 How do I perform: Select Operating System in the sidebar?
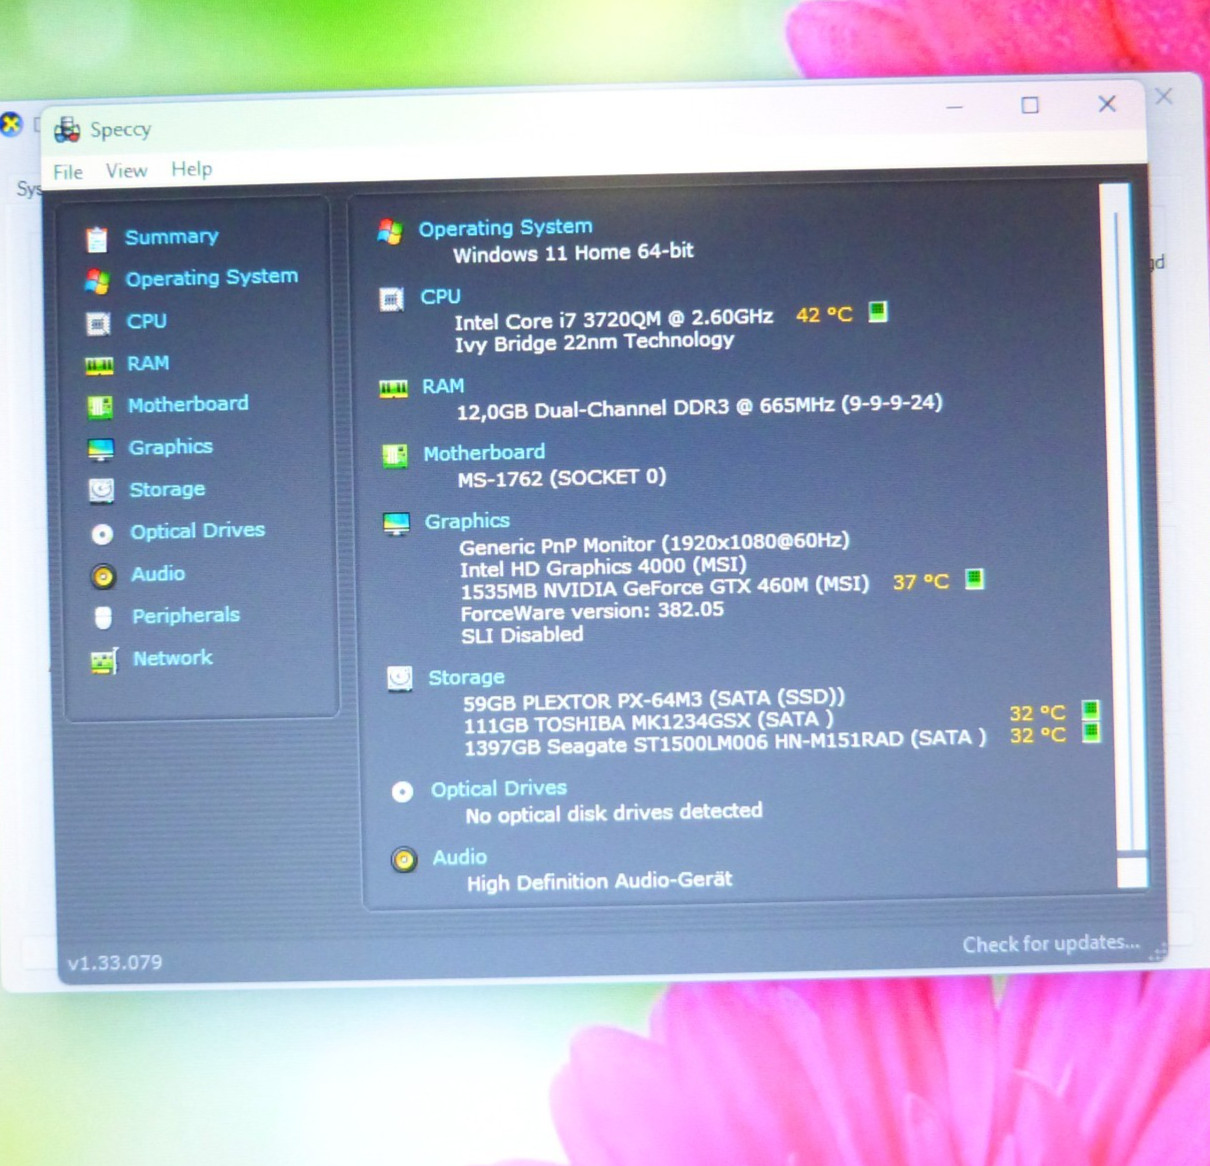point(211,277)
